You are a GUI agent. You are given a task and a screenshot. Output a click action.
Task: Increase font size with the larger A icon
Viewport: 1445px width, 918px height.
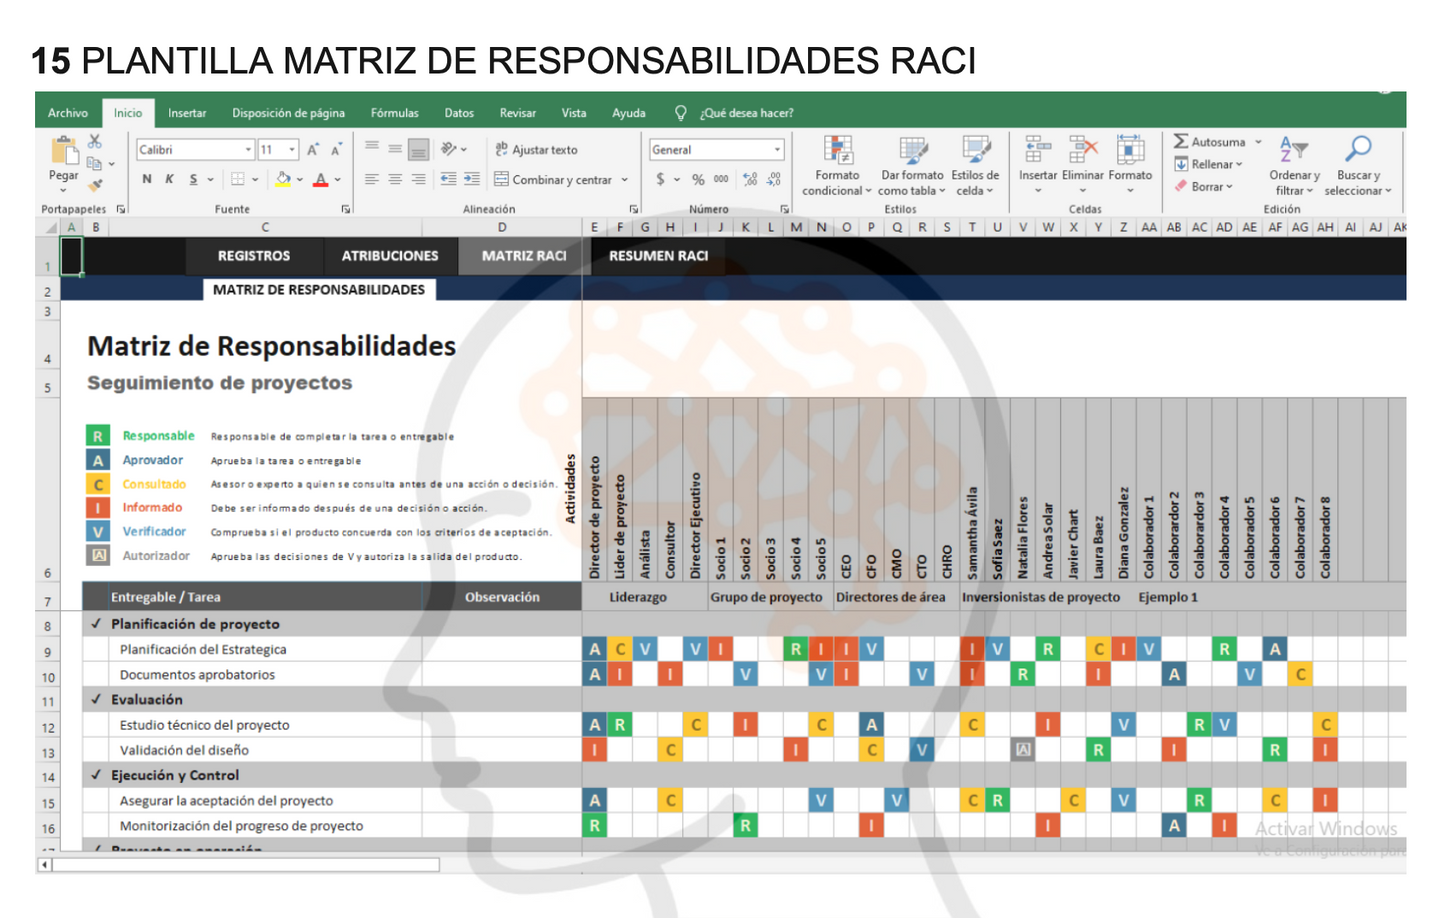[313, 150]
